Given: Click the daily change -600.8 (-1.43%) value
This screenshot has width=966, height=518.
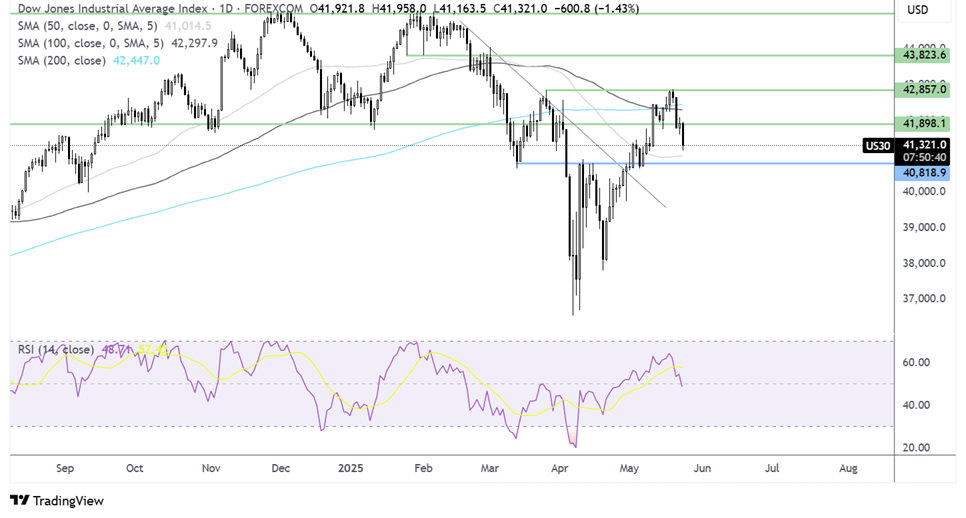Looking at the screenshot, I should (x=595, y=9).
